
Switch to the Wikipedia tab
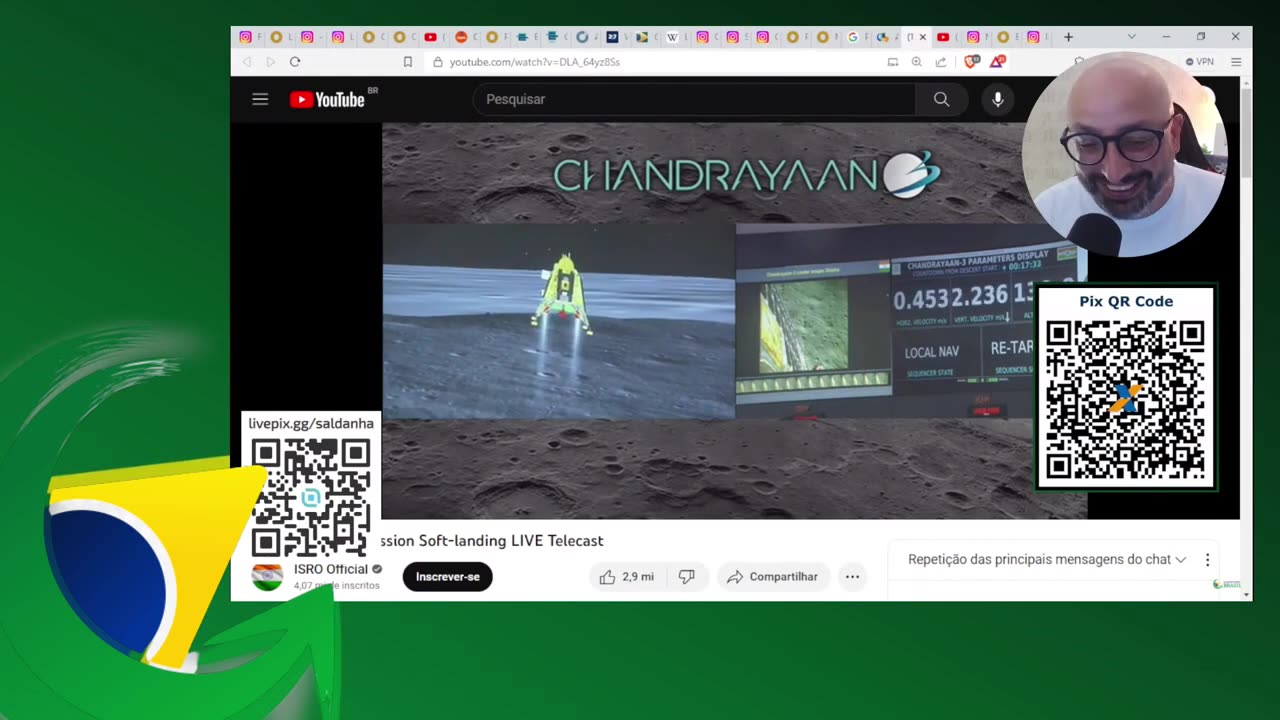click(x=673, y=37)
